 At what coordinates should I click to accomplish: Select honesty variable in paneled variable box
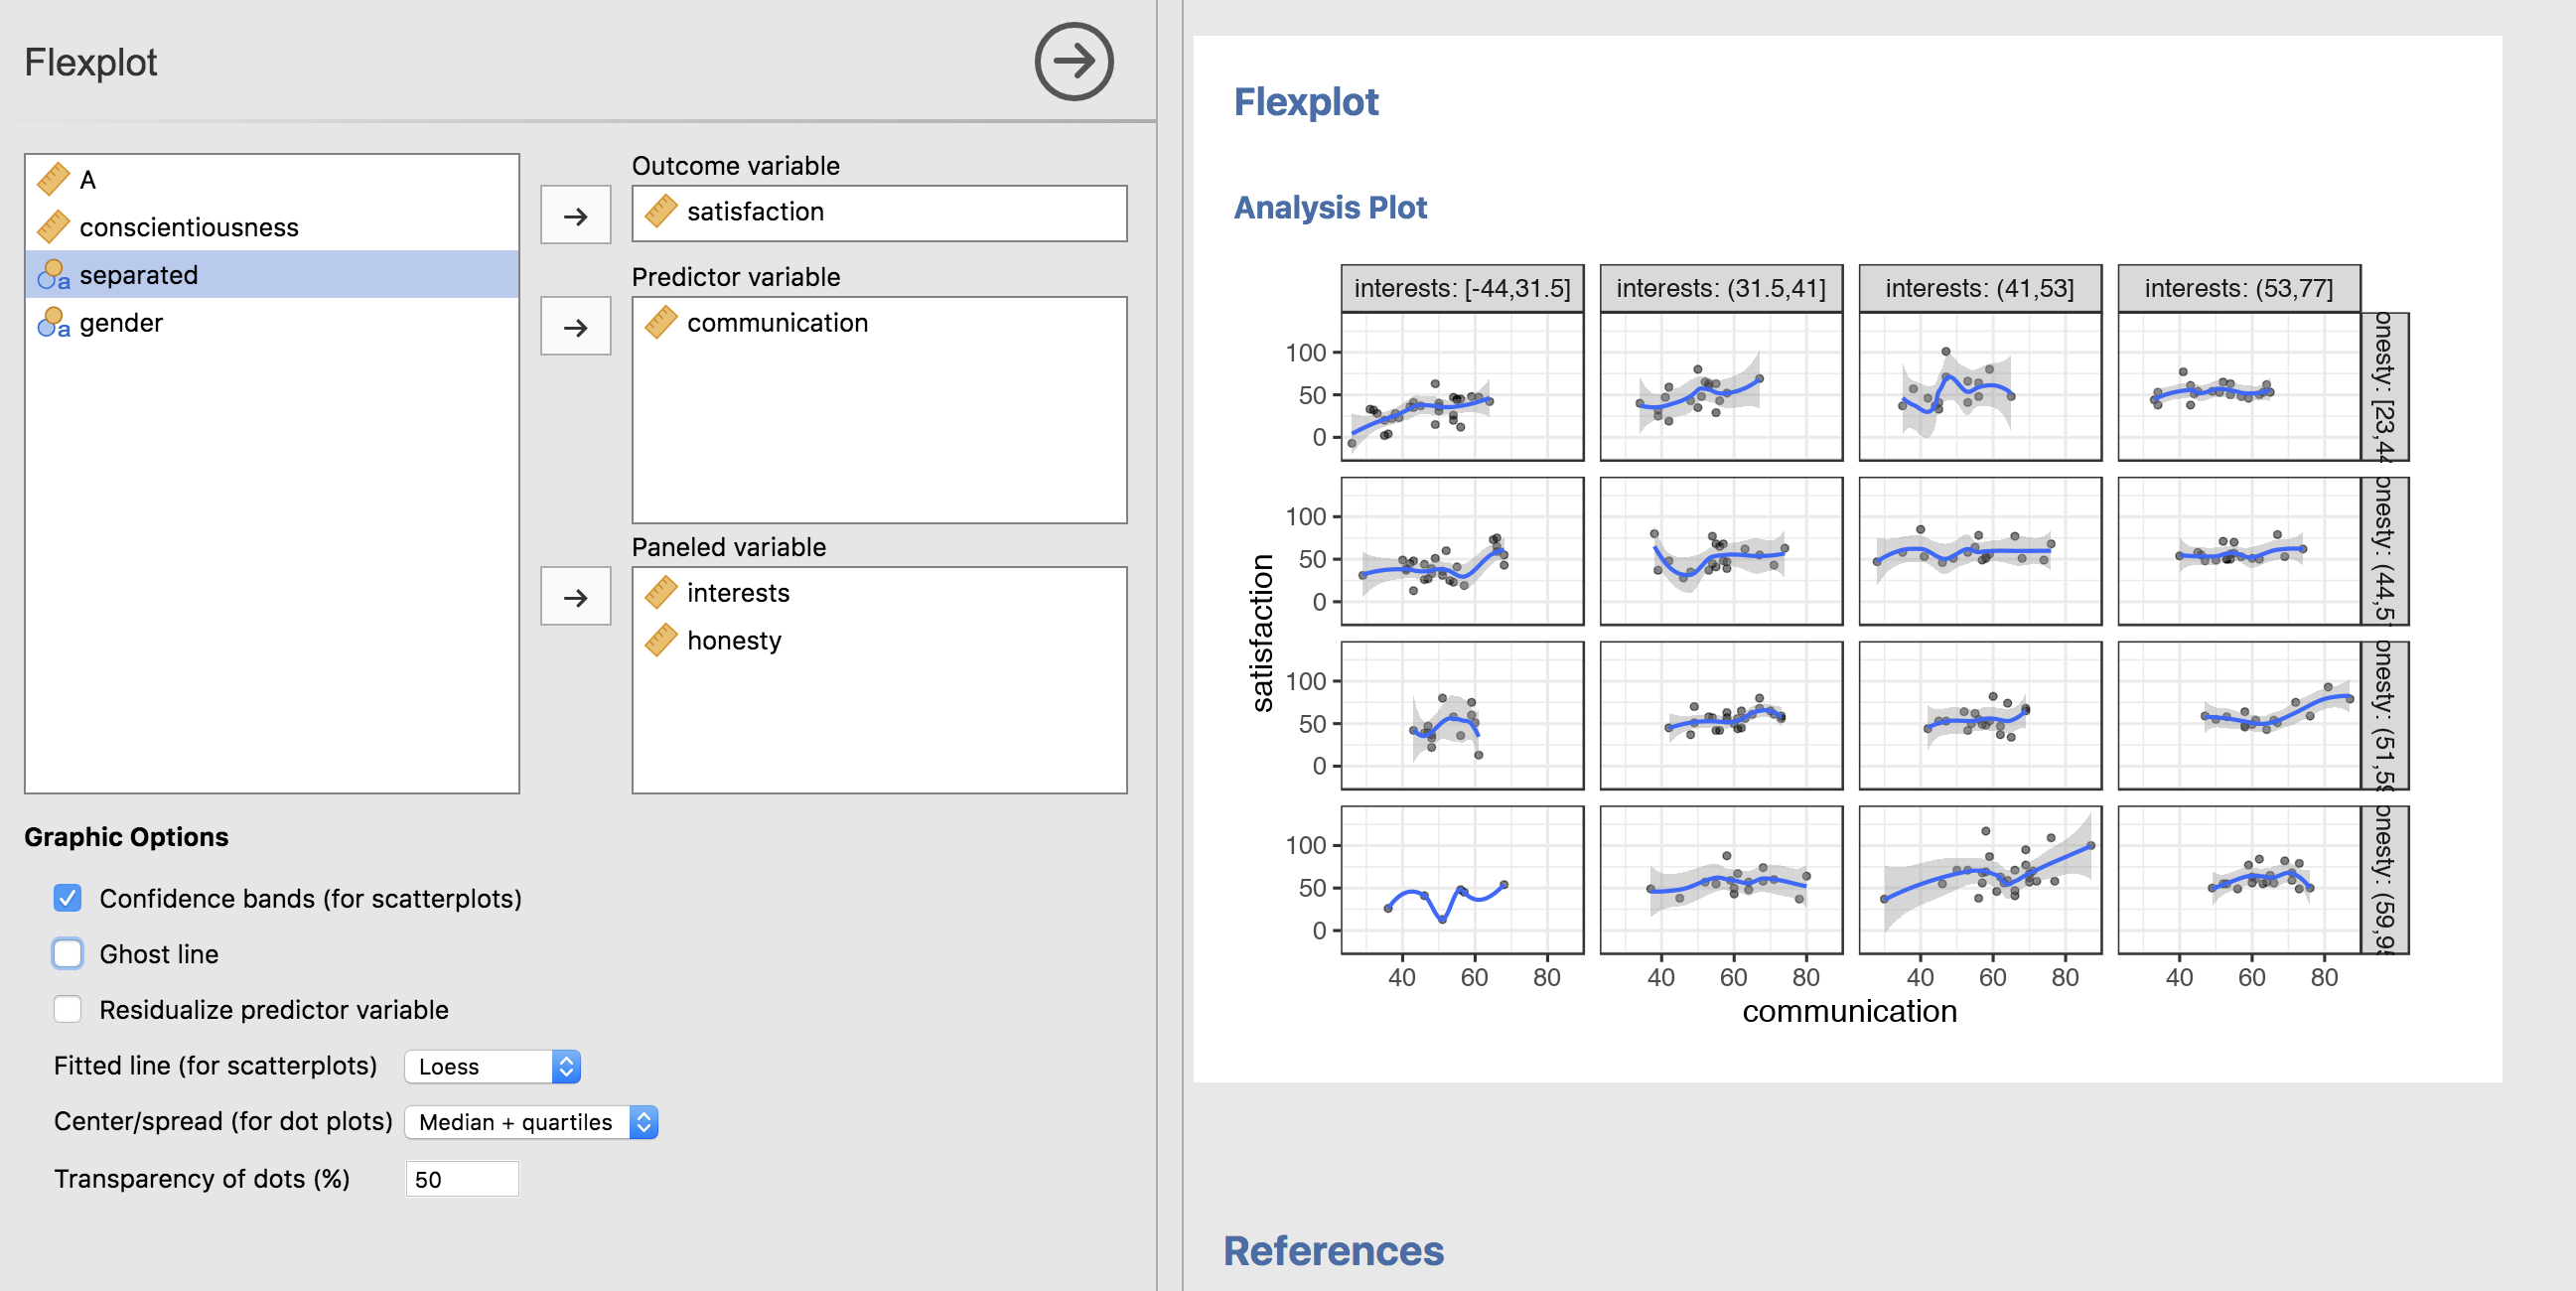(x=738, y=641)
